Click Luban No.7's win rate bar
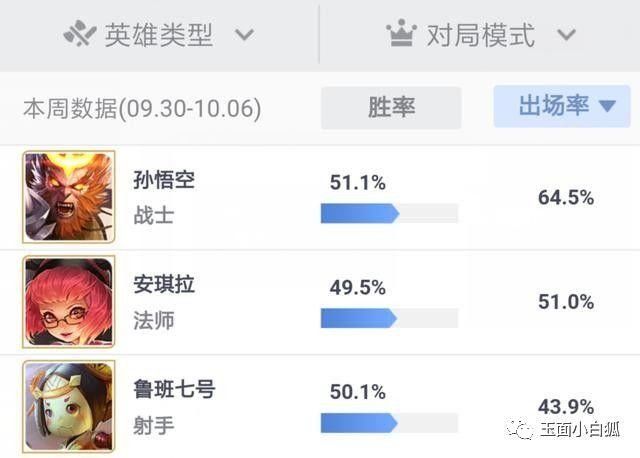The width and height of the screenshot is (640, 458). pyautogui.click(x=389, y=423)
